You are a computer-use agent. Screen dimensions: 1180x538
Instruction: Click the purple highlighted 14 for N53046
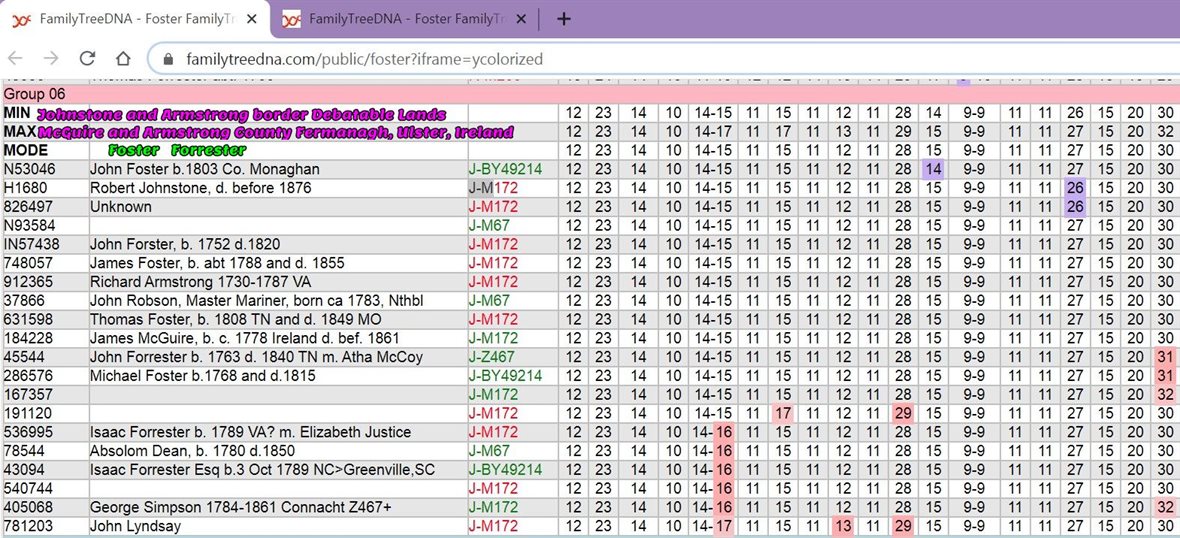click(933, 169)
